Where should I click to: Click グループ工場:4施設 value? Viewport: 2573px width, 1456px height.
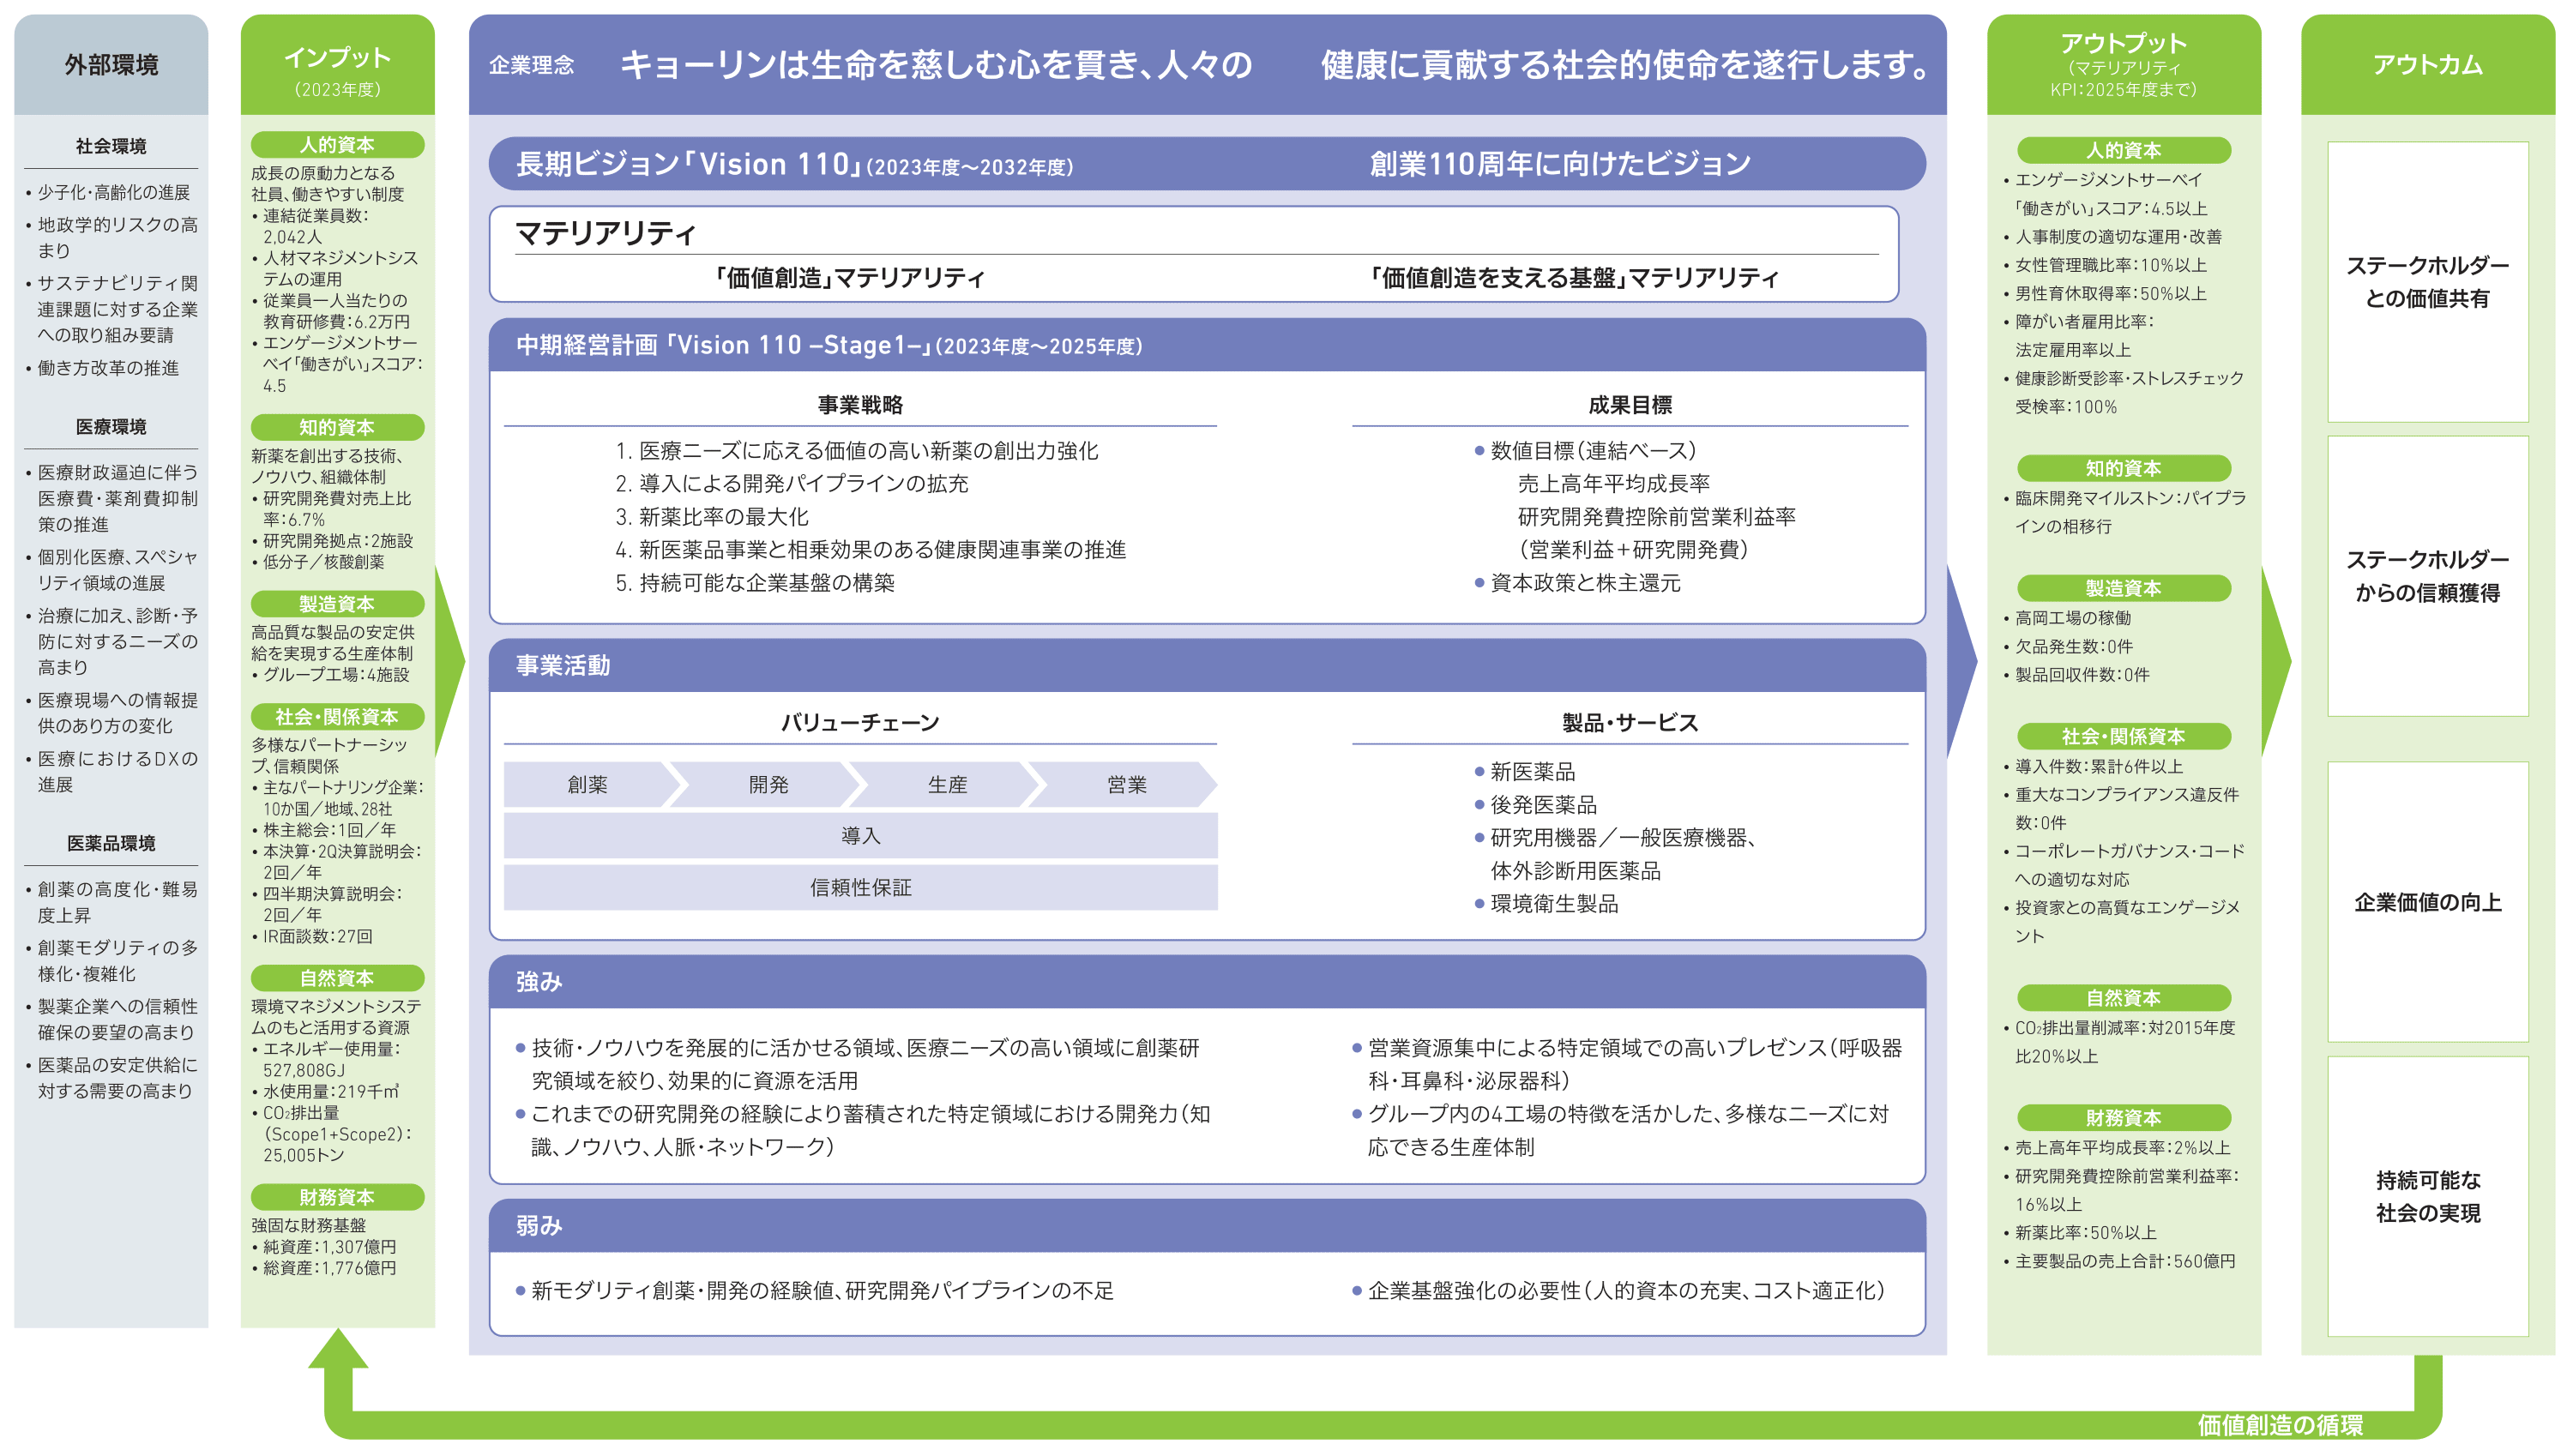point(331,675)
